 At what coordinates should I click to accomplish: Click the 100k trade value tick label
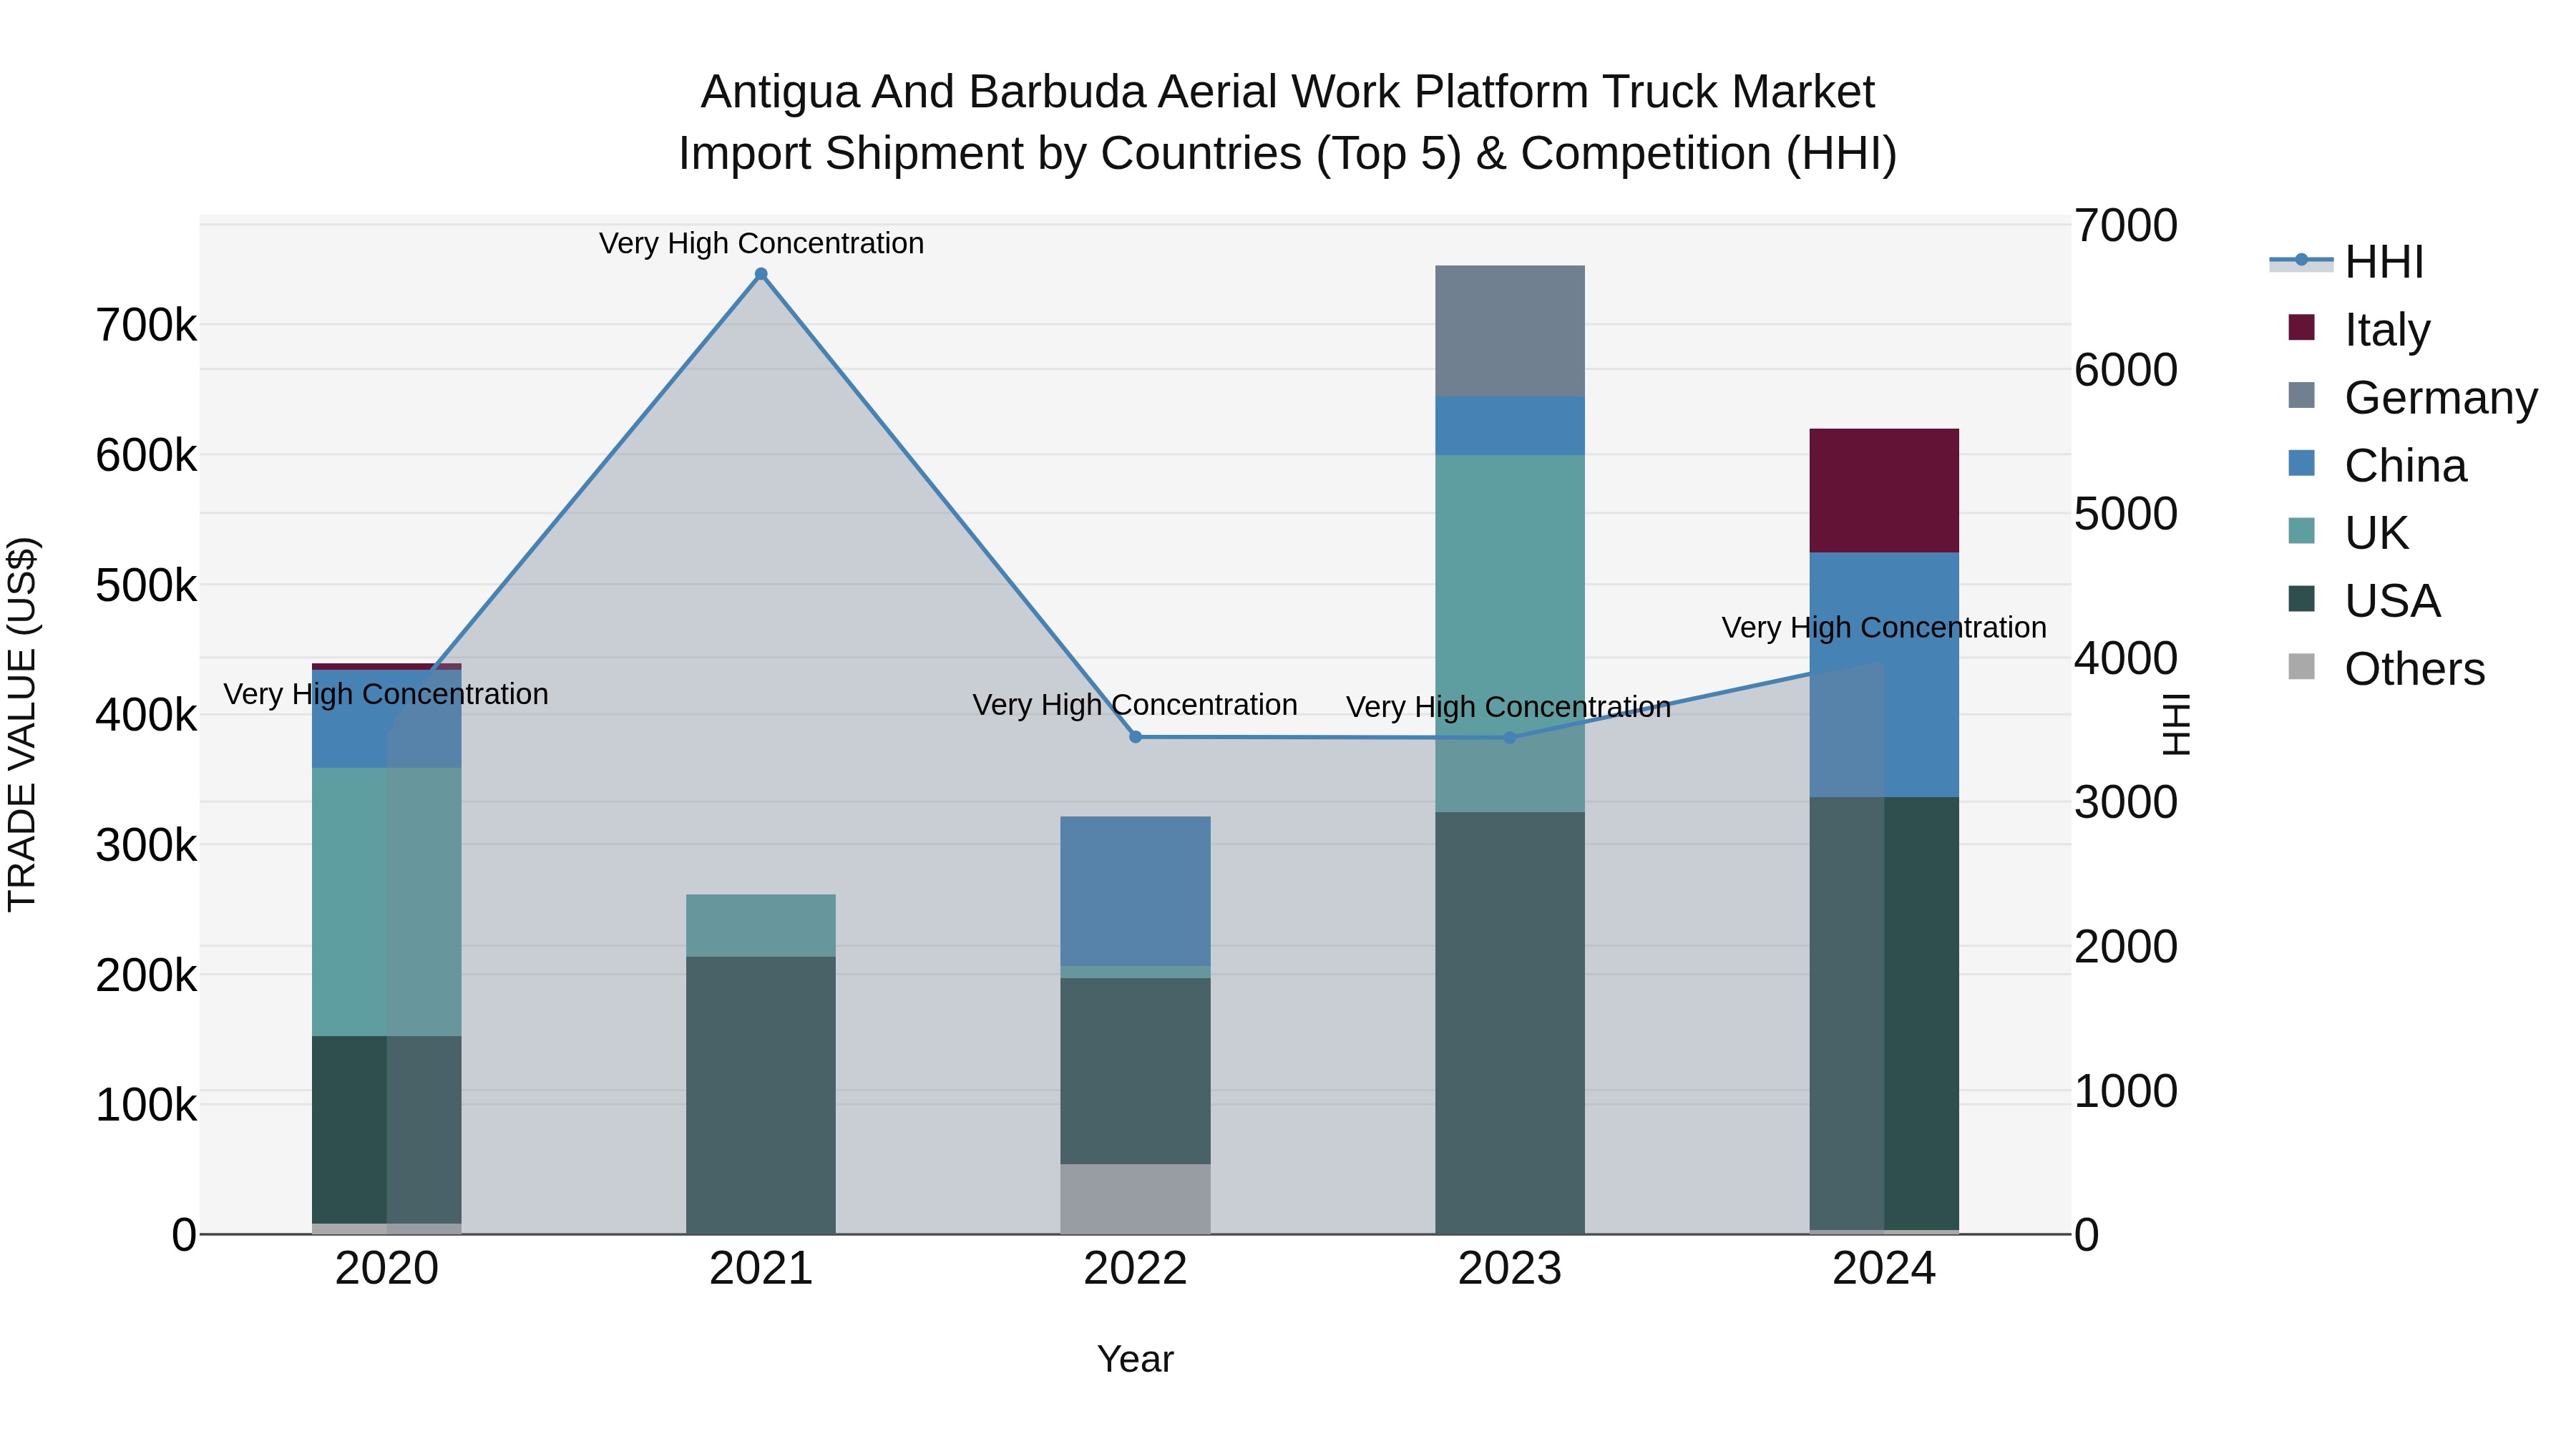pos(146,1105)
